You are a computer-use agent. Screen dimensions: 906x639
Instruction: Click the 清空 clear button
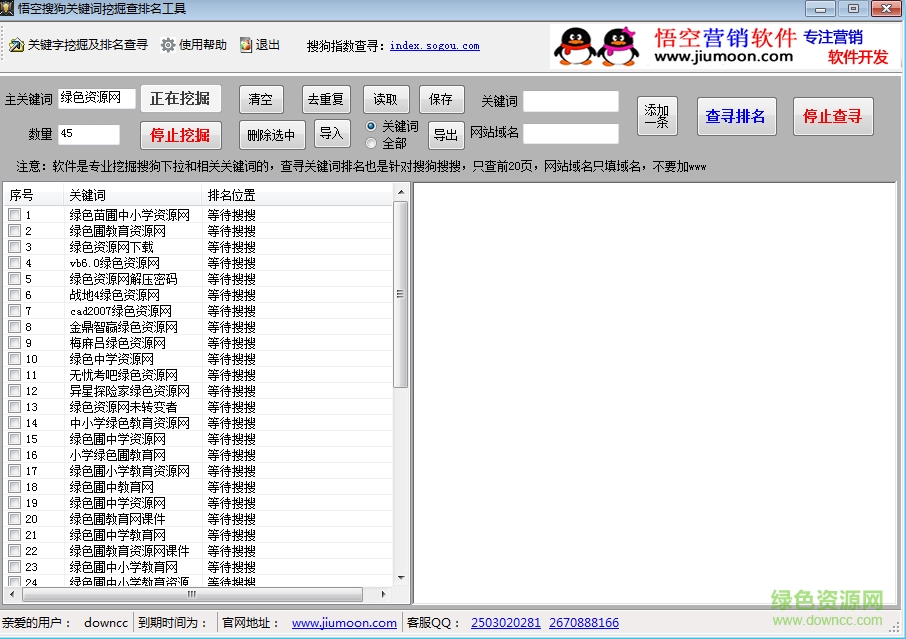259,99
